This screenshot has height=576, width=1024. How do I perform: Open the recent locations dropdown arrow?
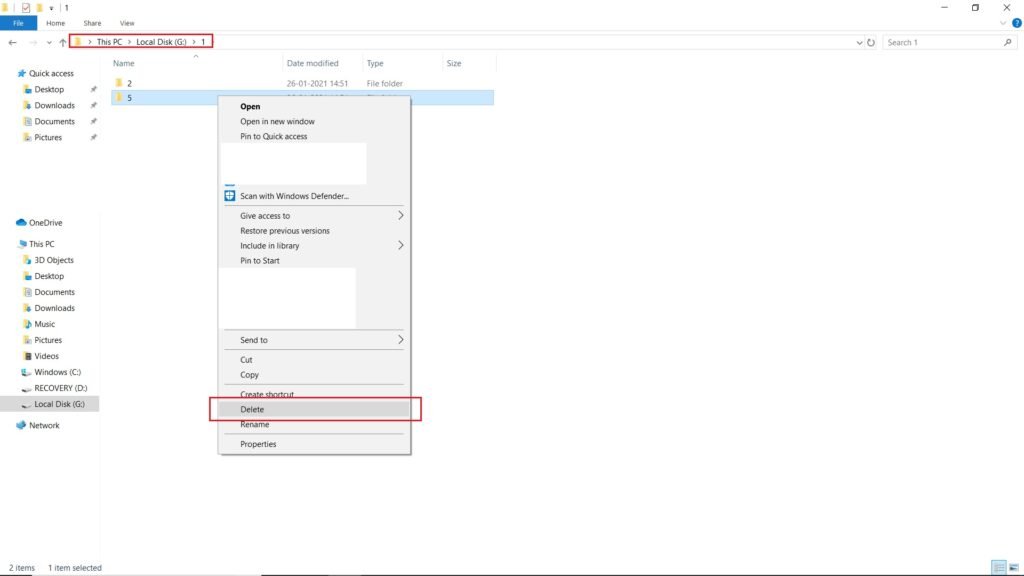(x=49, y=43)
